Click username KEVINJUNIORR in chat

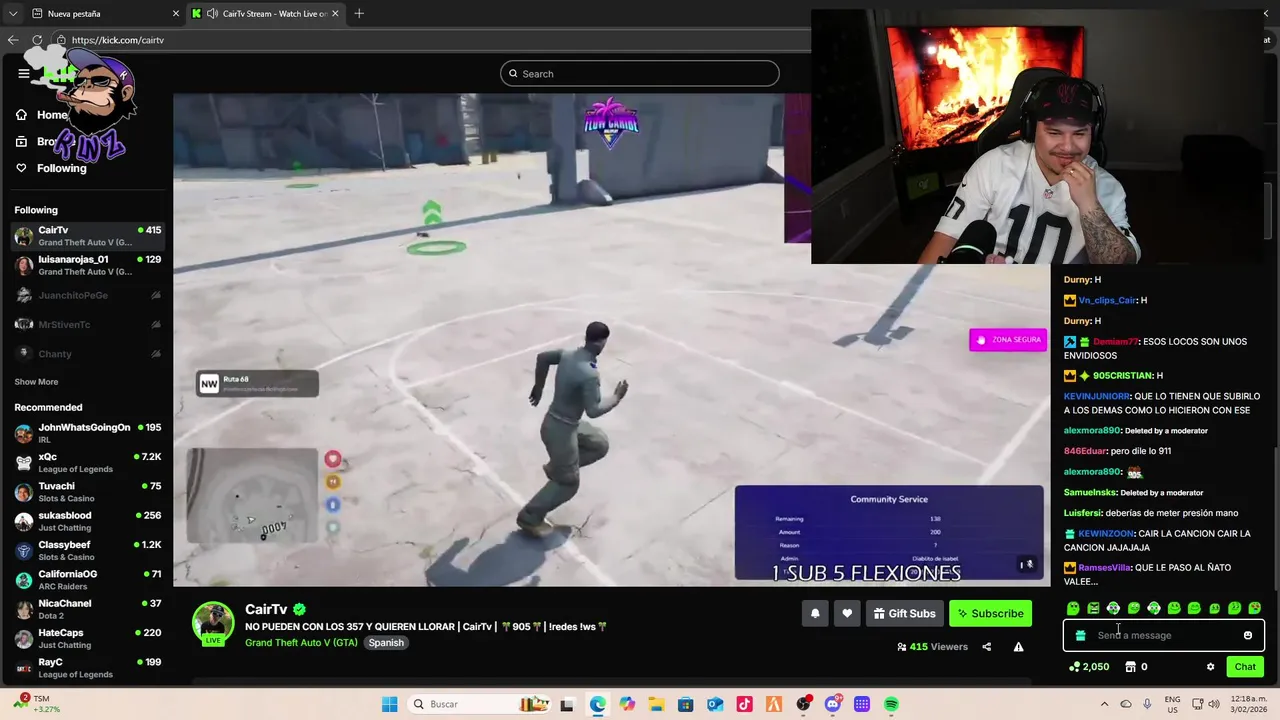click(x=1097, y=396)
